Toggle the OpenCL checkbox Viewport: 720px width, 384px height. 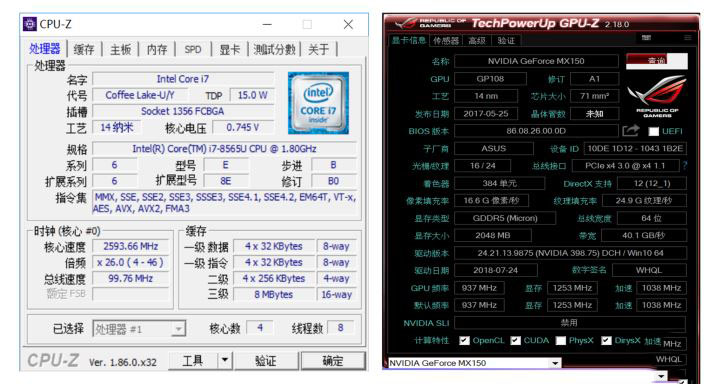464,340
